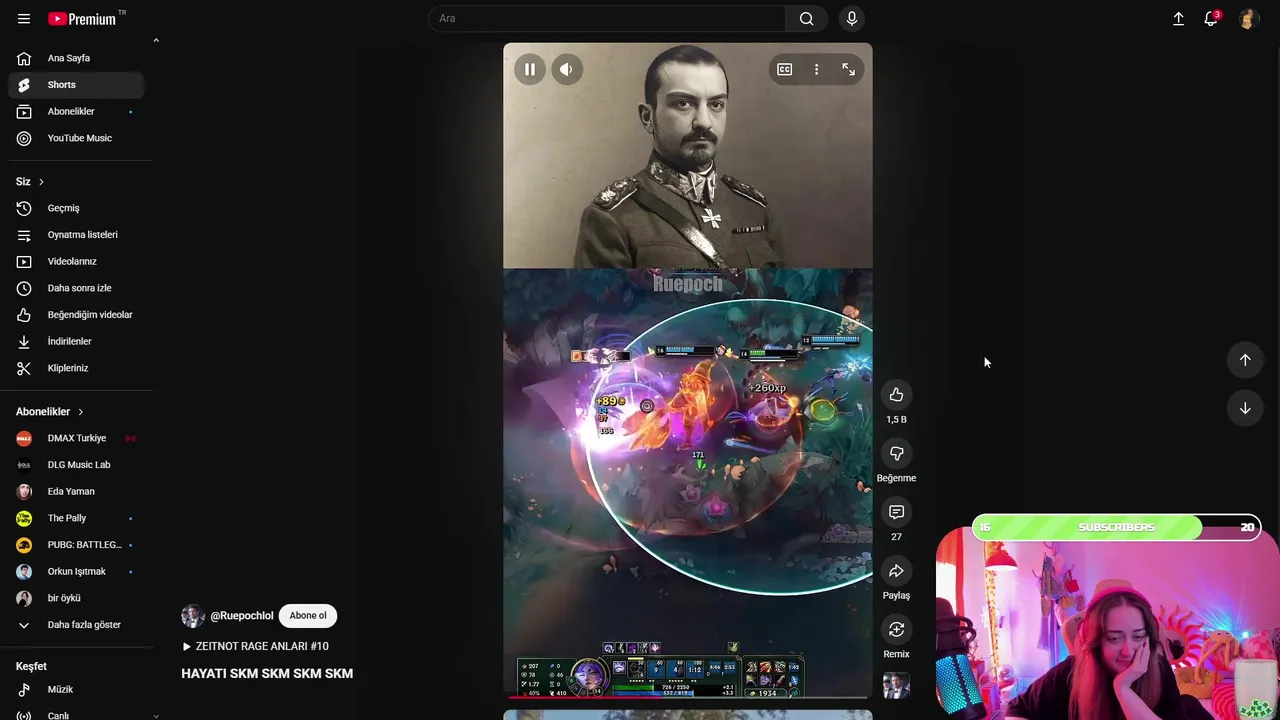Click sidebar scroll down arrow
The image size is (1280, 720).
156,715
